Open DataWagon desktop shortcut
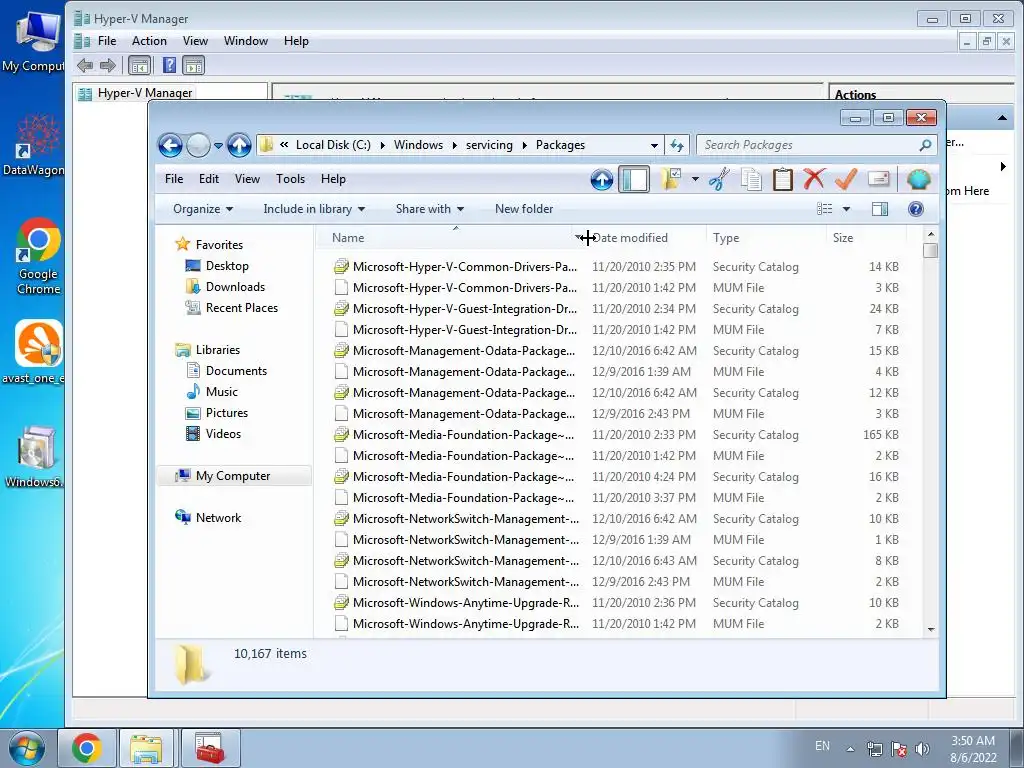 pos(34,145)
